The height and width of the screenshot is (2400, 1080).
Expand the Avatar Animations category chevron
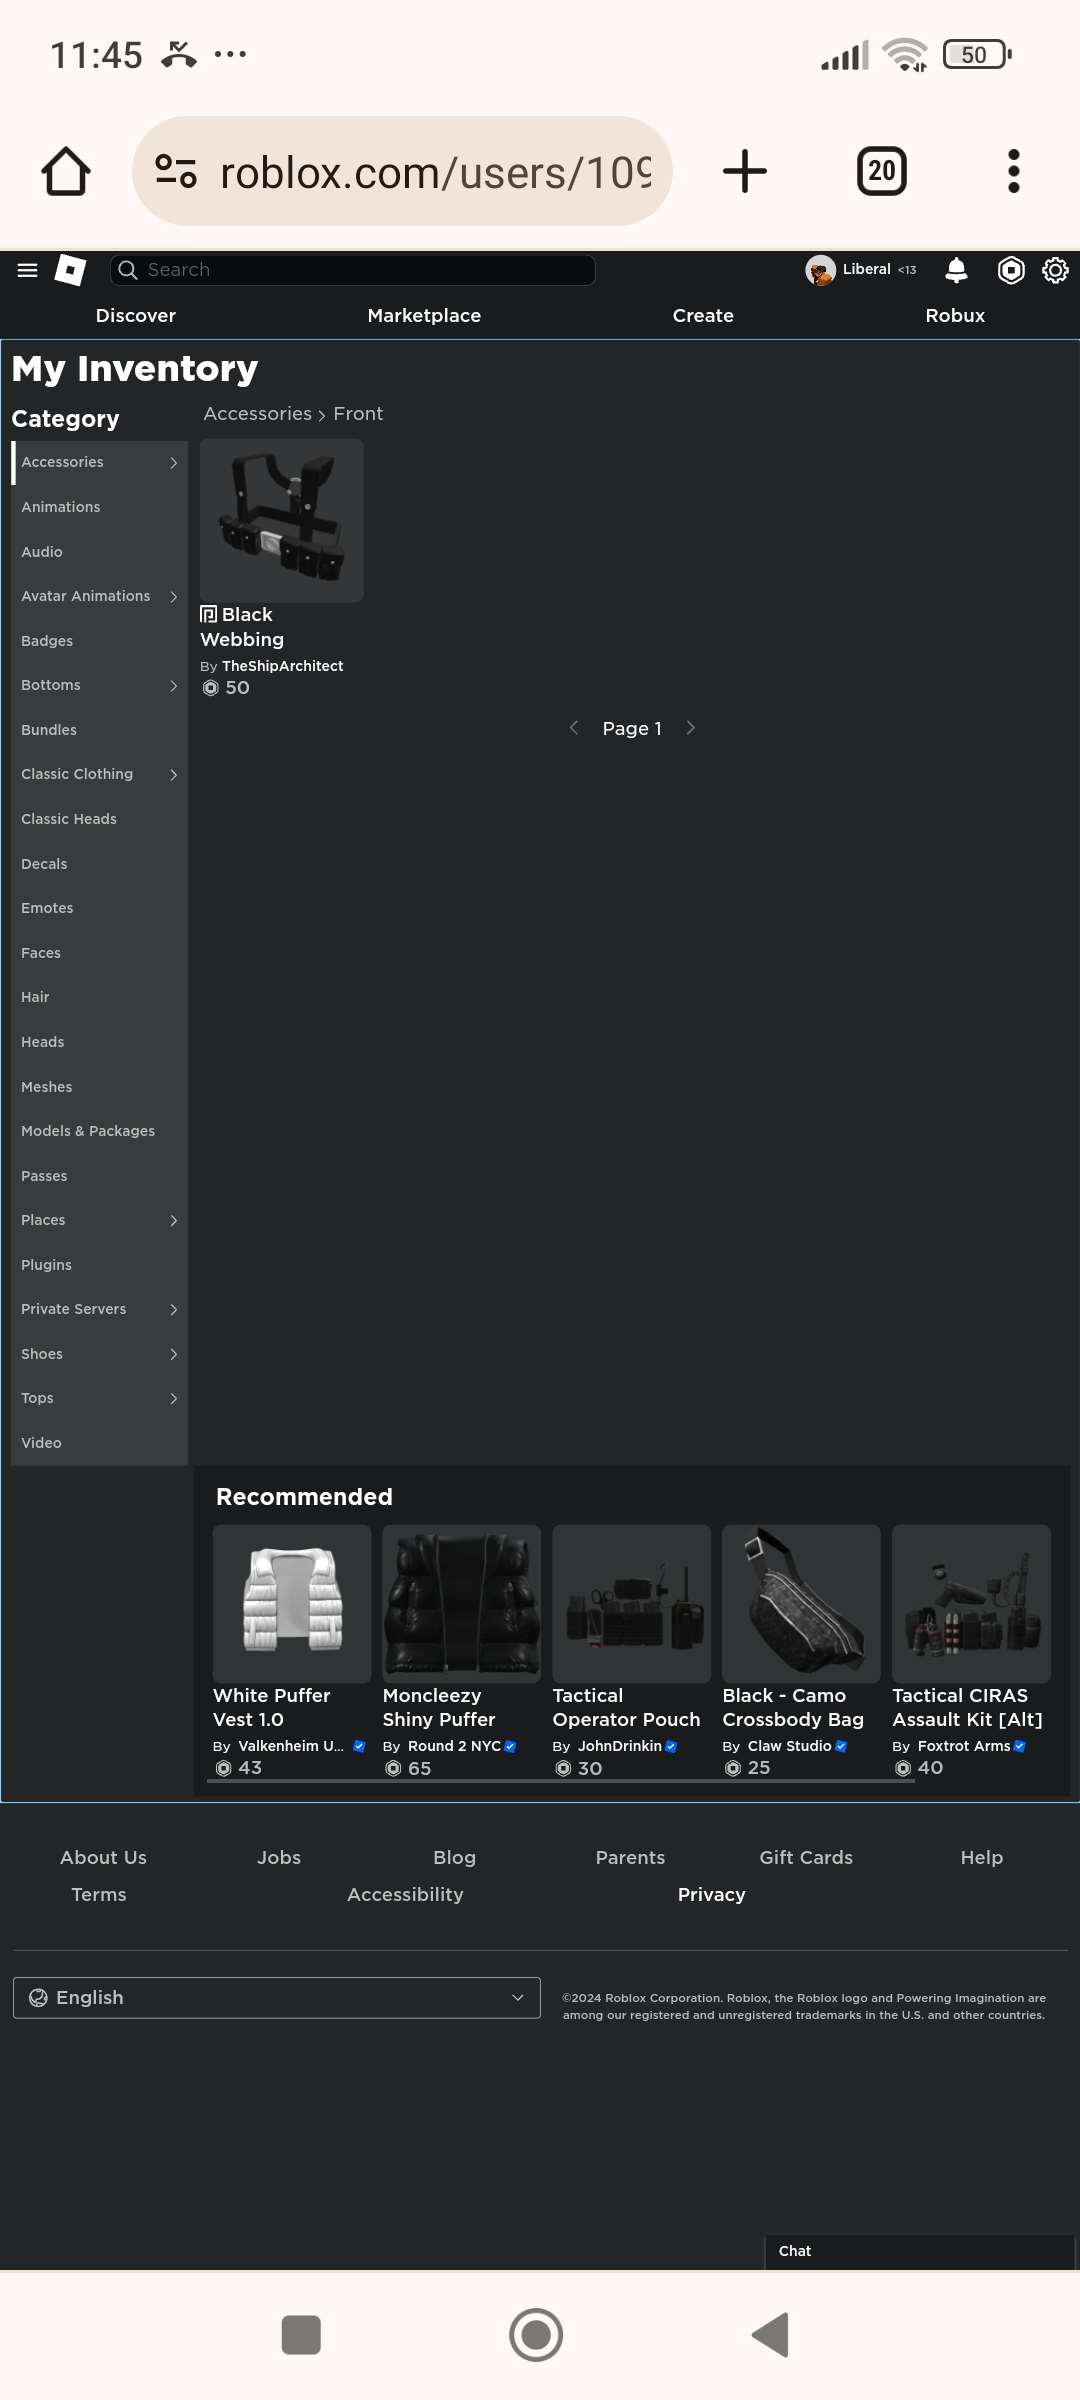point(173,597)
